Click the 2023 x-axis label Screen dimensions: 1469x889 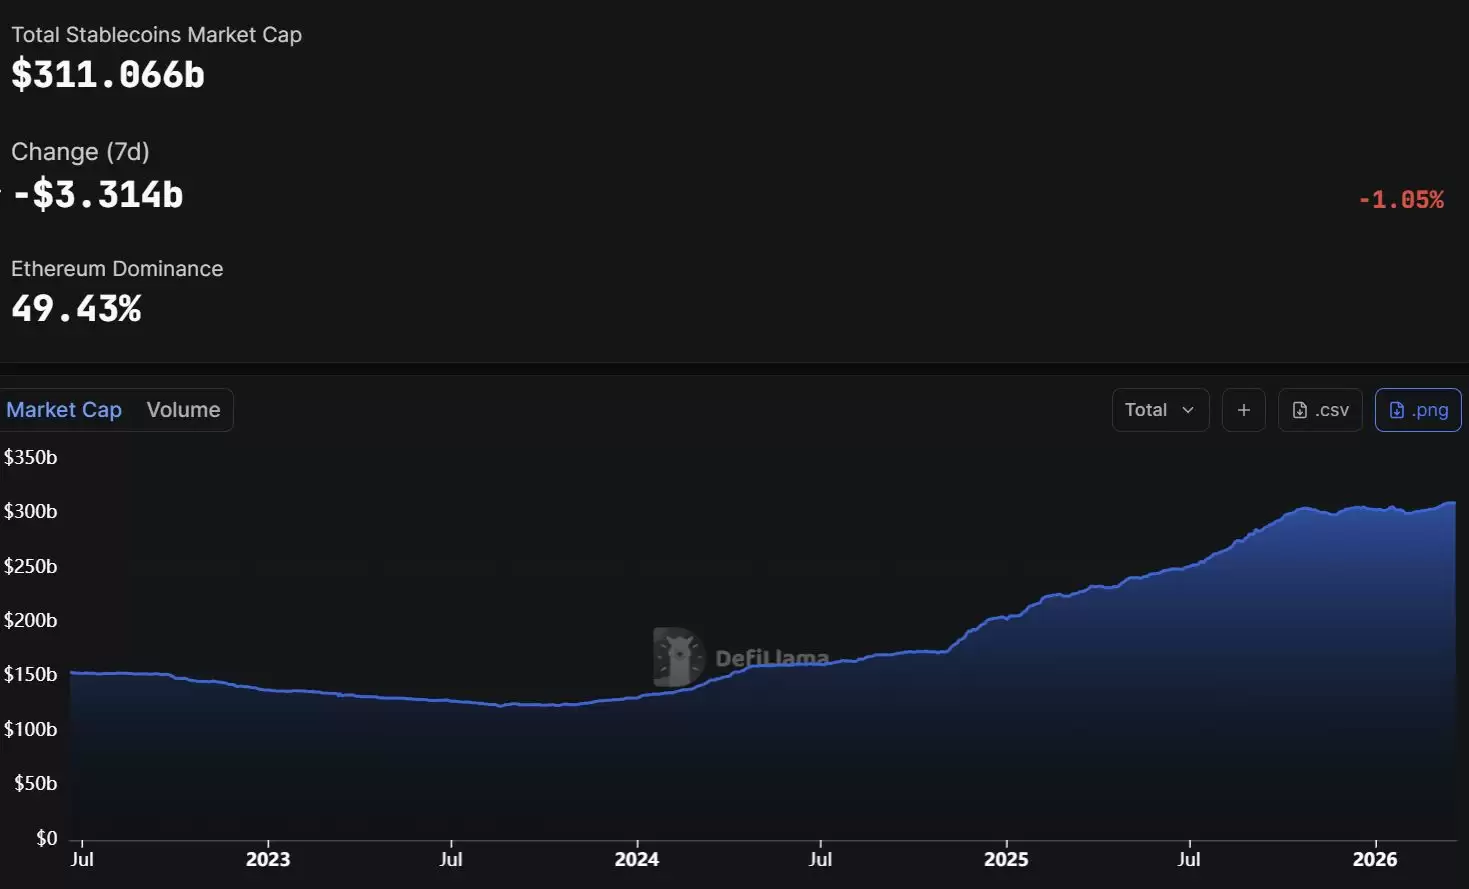[x=268, y=859]
